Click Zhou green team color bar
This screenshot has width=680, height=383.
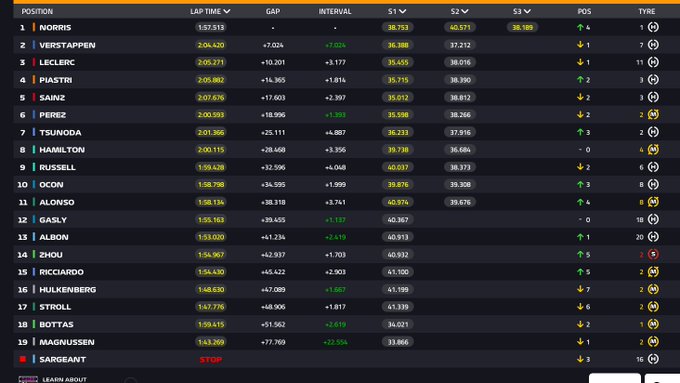pyautogui.click(x=33, y=255)
